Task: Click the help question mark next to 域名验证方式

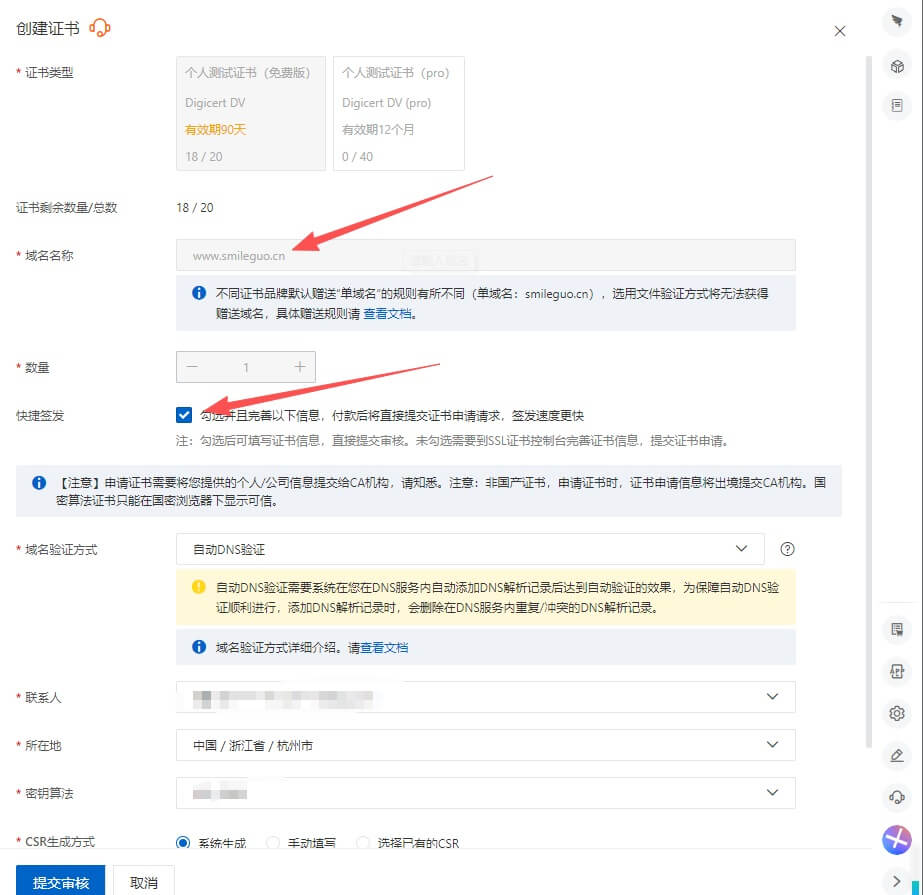Action: (787, 549)
